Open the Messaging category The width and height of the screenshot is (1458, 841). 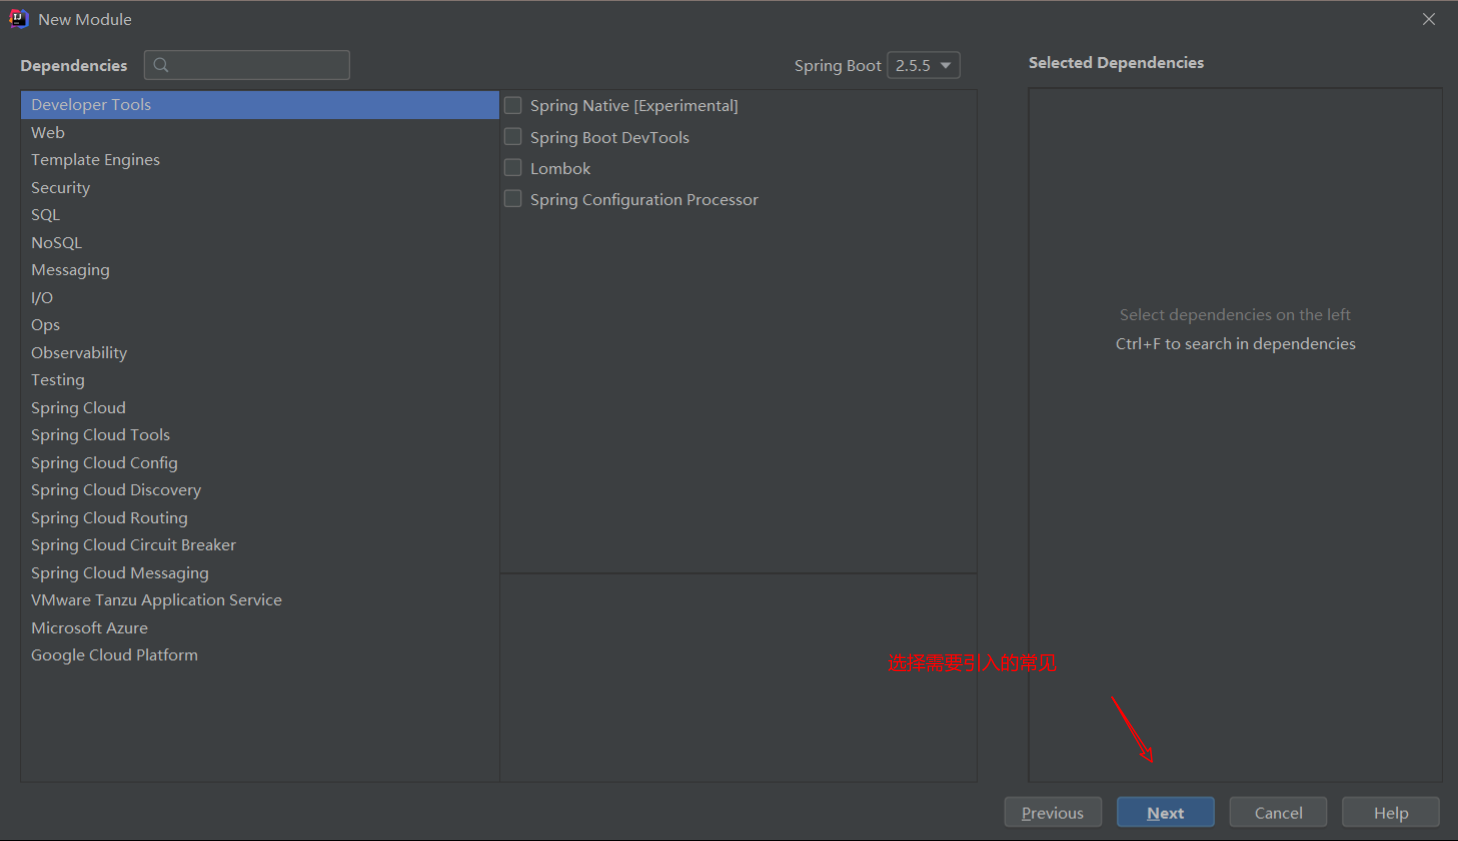coord(260,270)
